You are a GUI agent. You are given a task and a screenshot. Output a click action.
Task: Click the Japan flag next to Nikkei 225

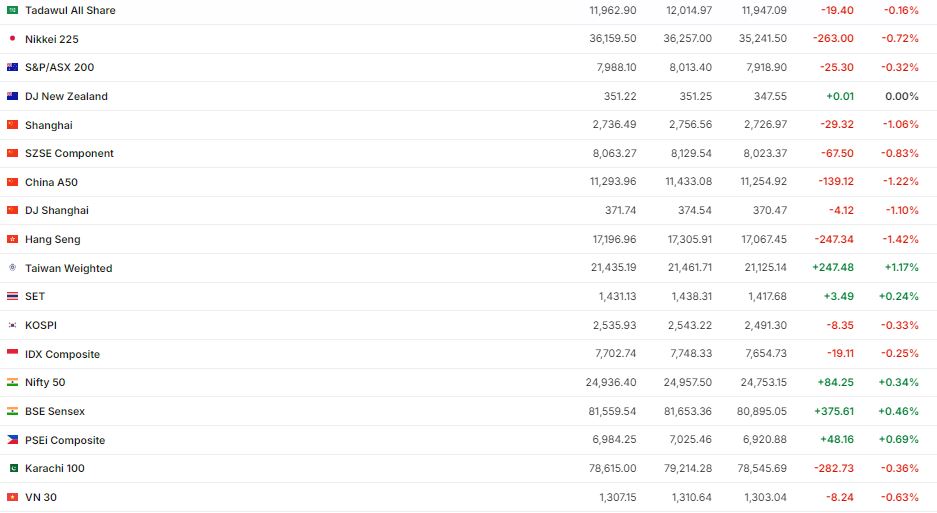(x=12, y=39)
